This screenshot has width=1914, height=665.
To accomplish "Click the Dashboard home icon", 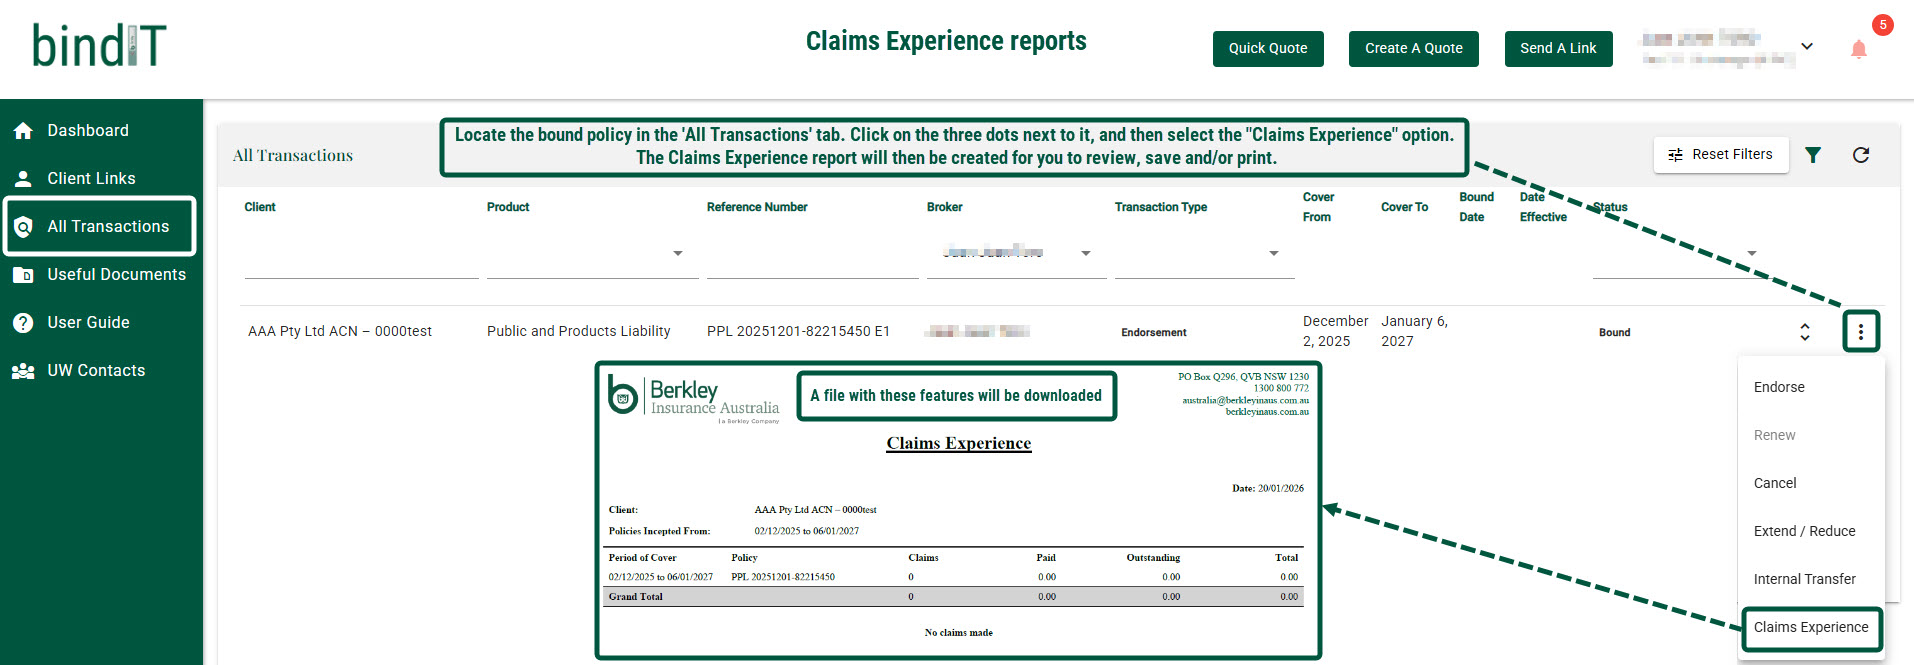I will 23,131.
